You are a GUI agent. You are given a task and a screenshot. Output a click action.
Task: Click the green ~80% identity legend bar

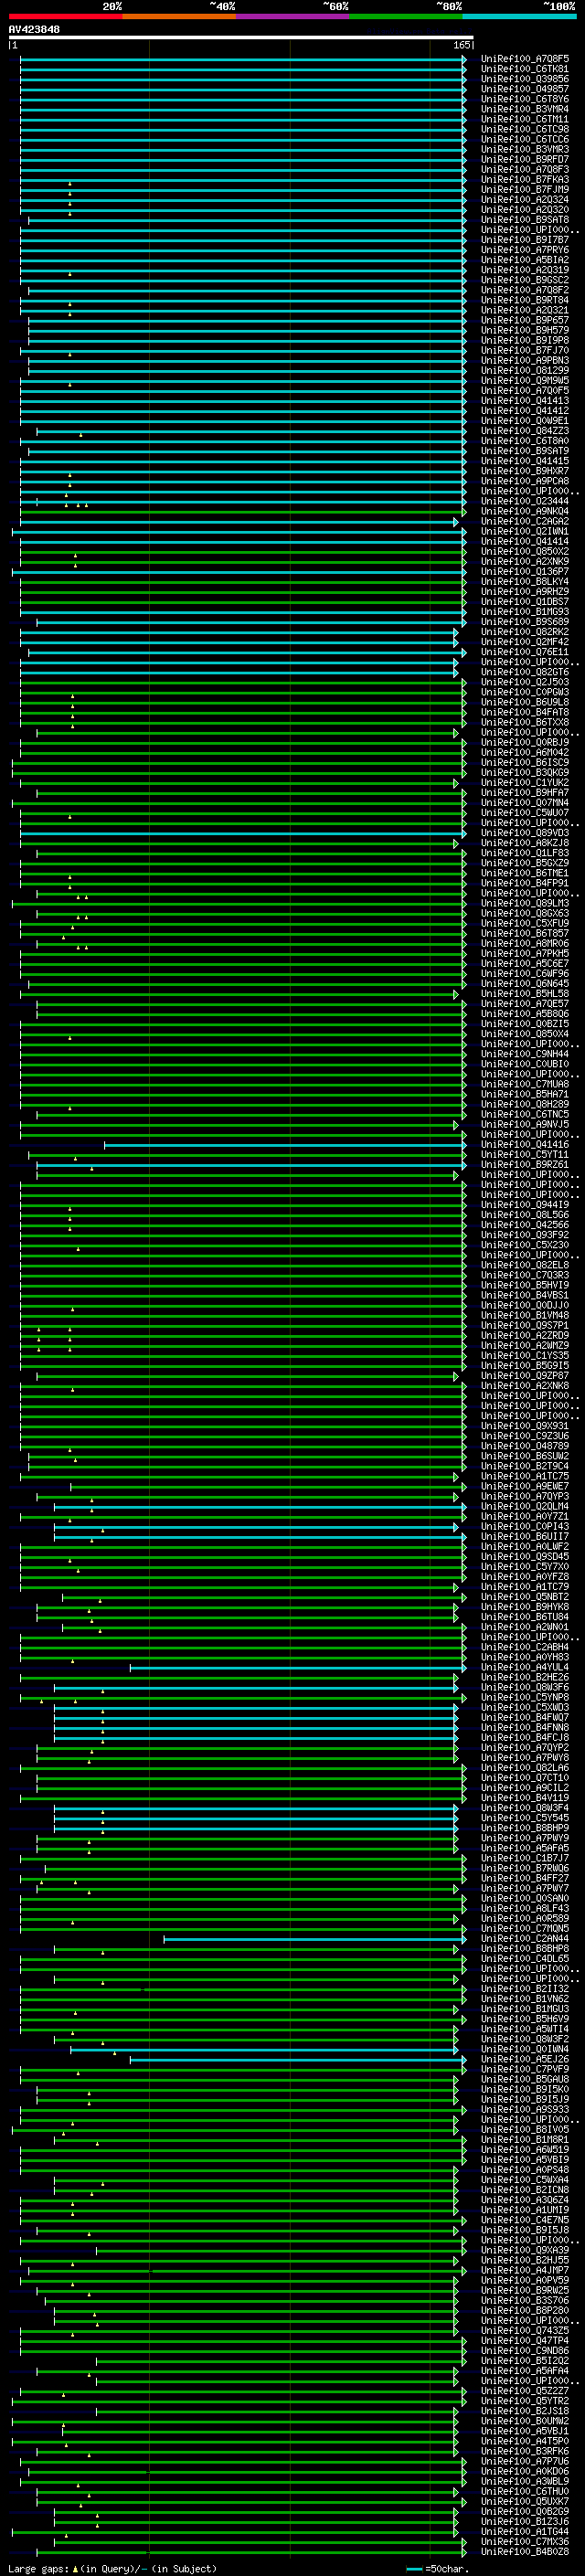pyautogui.click(x=406, y=16)
